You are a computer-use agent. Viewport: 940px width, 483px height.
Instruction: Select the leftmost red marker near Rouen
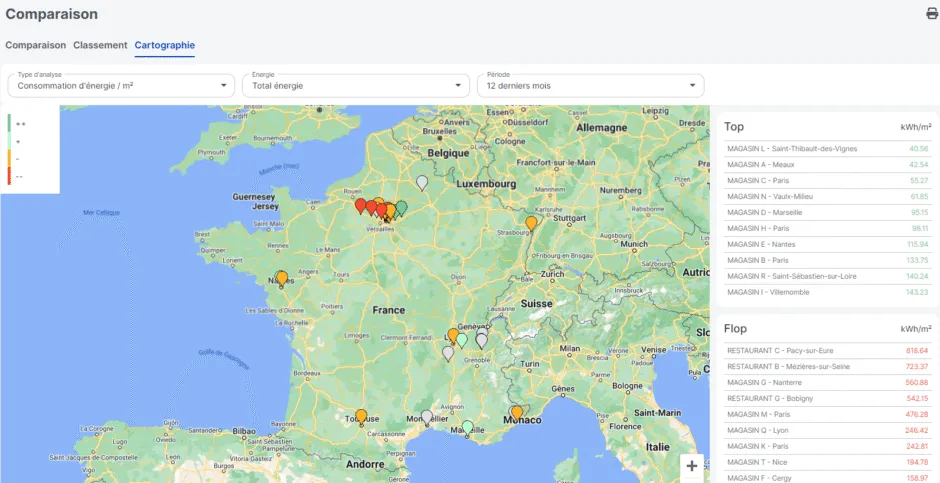360,206
